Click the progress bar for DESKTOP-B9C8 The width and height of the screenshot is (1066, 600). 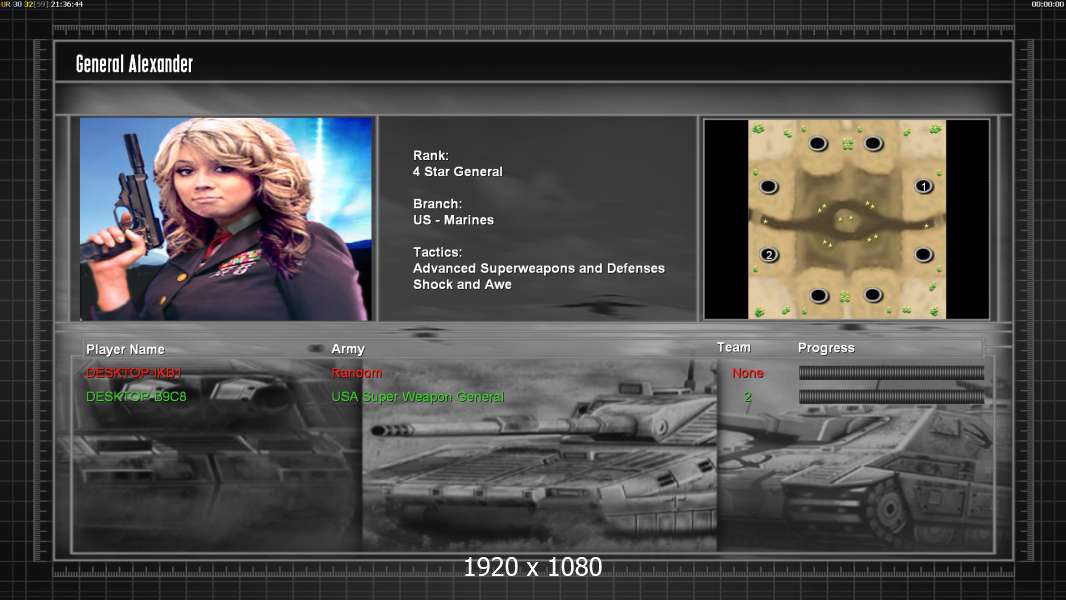[891, 397]
